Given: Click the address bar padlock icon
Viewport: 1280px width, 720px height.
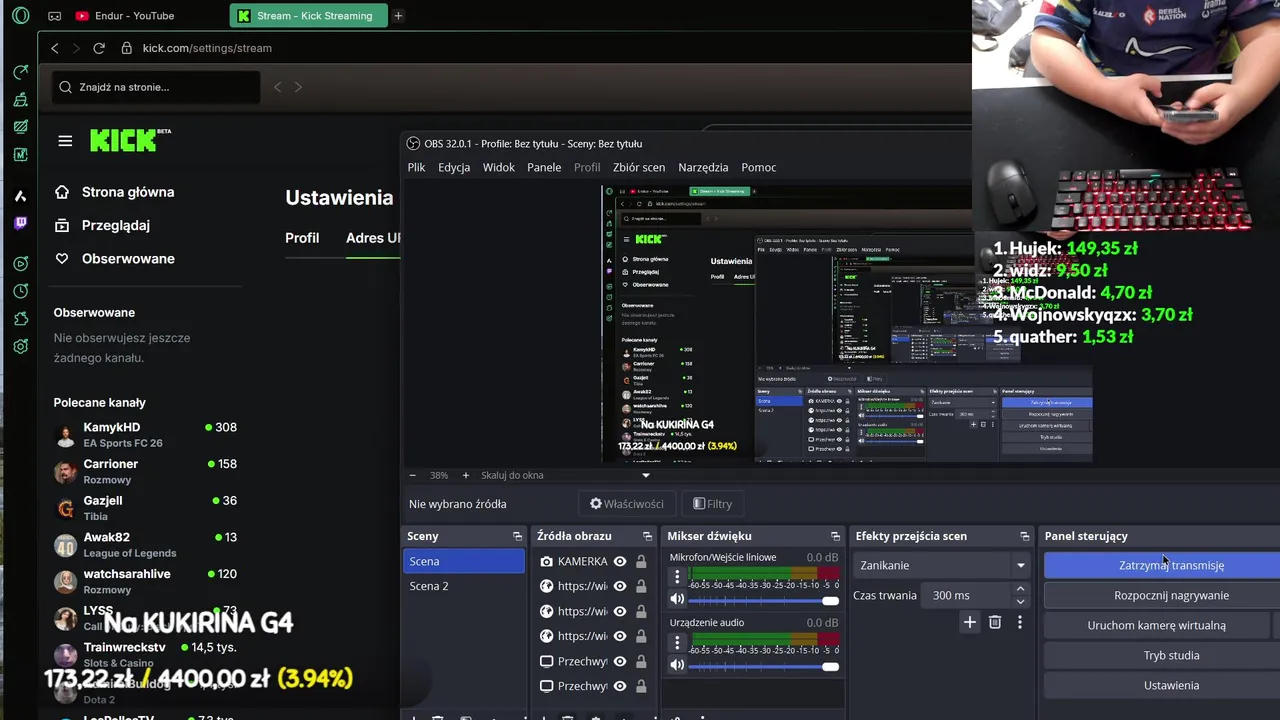Looking at the screenshot, I should click(126, 48).
